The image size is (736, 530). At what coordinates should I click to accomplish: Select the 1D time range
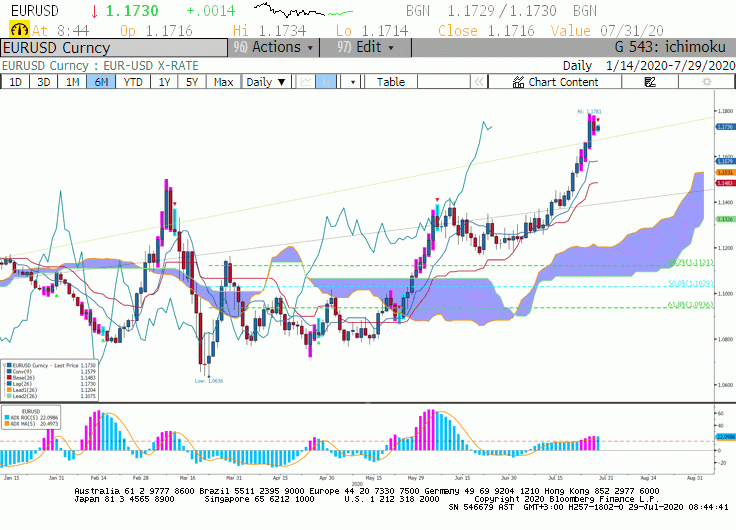[15, 82]
